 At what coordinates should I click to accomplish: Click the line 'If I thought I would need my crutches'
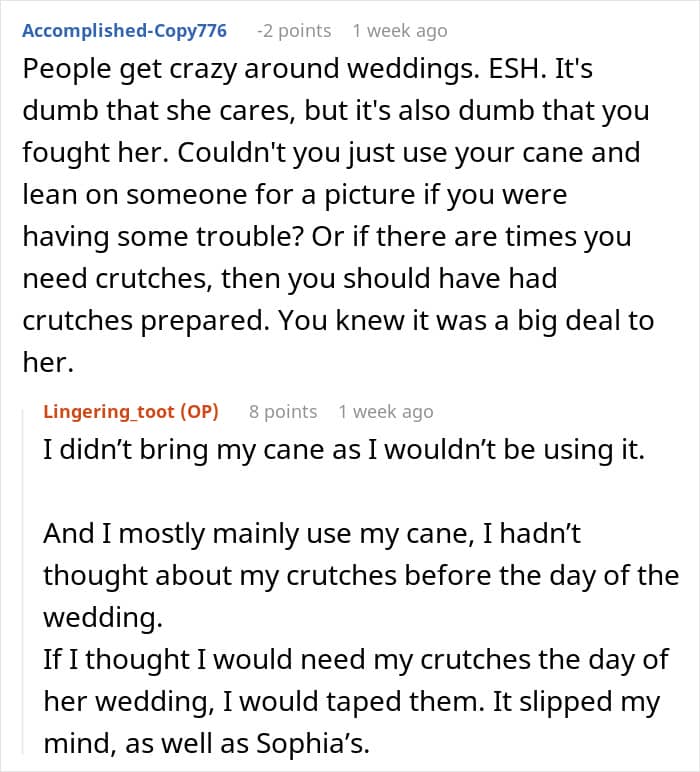pos(356,660)
